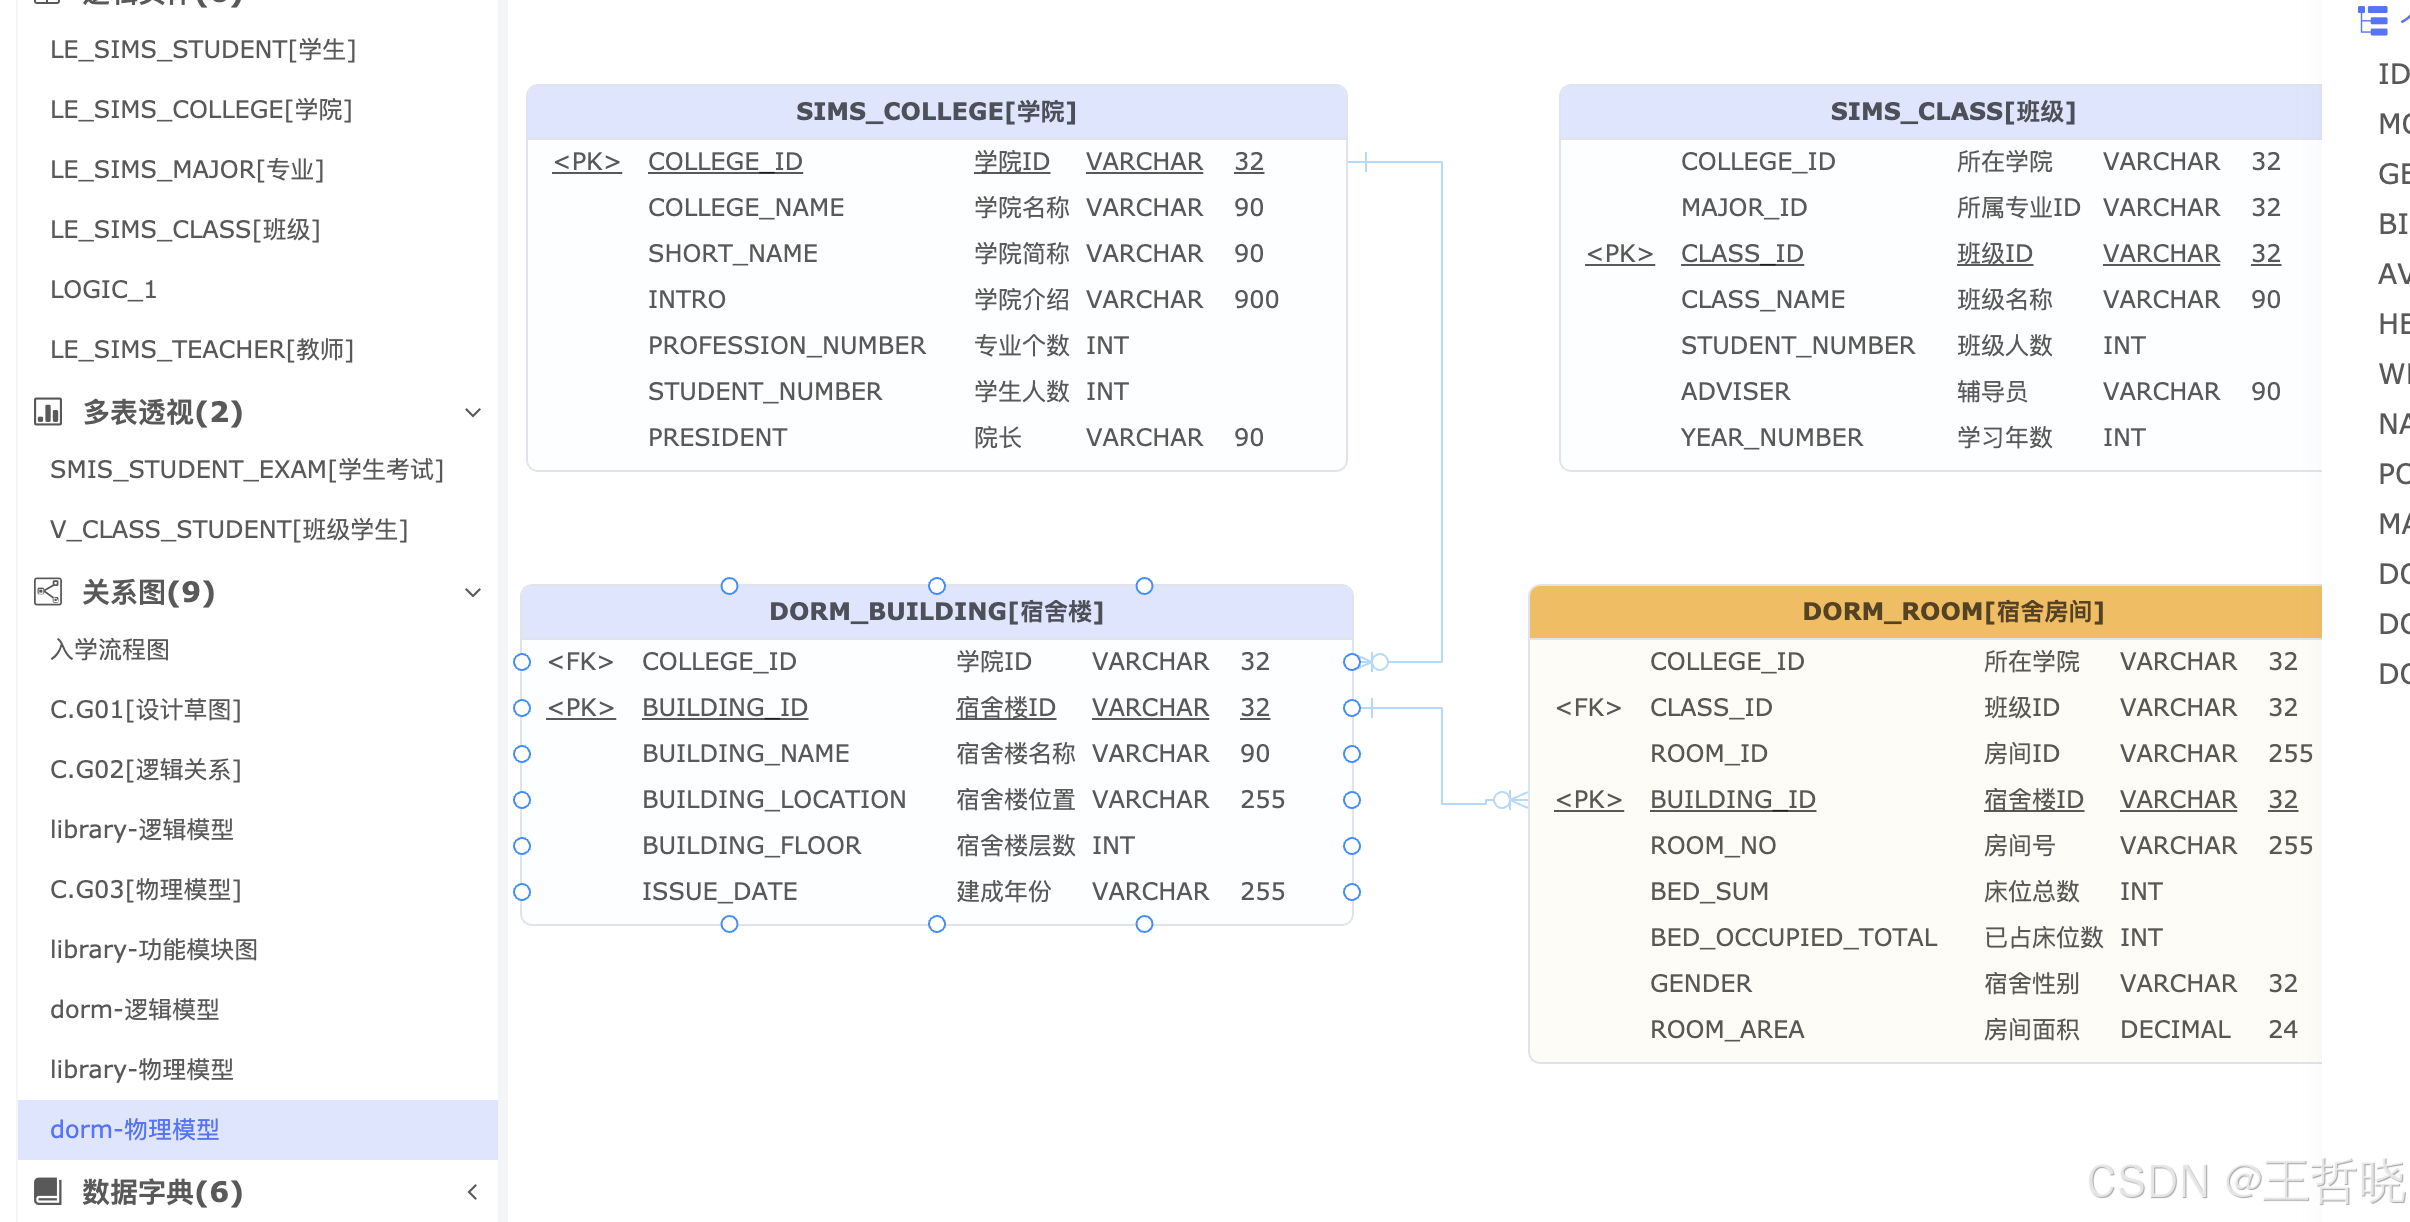Open the 入学流程图 diagram
This screenshot has width=2410, height=1222.
pos(110,649)
